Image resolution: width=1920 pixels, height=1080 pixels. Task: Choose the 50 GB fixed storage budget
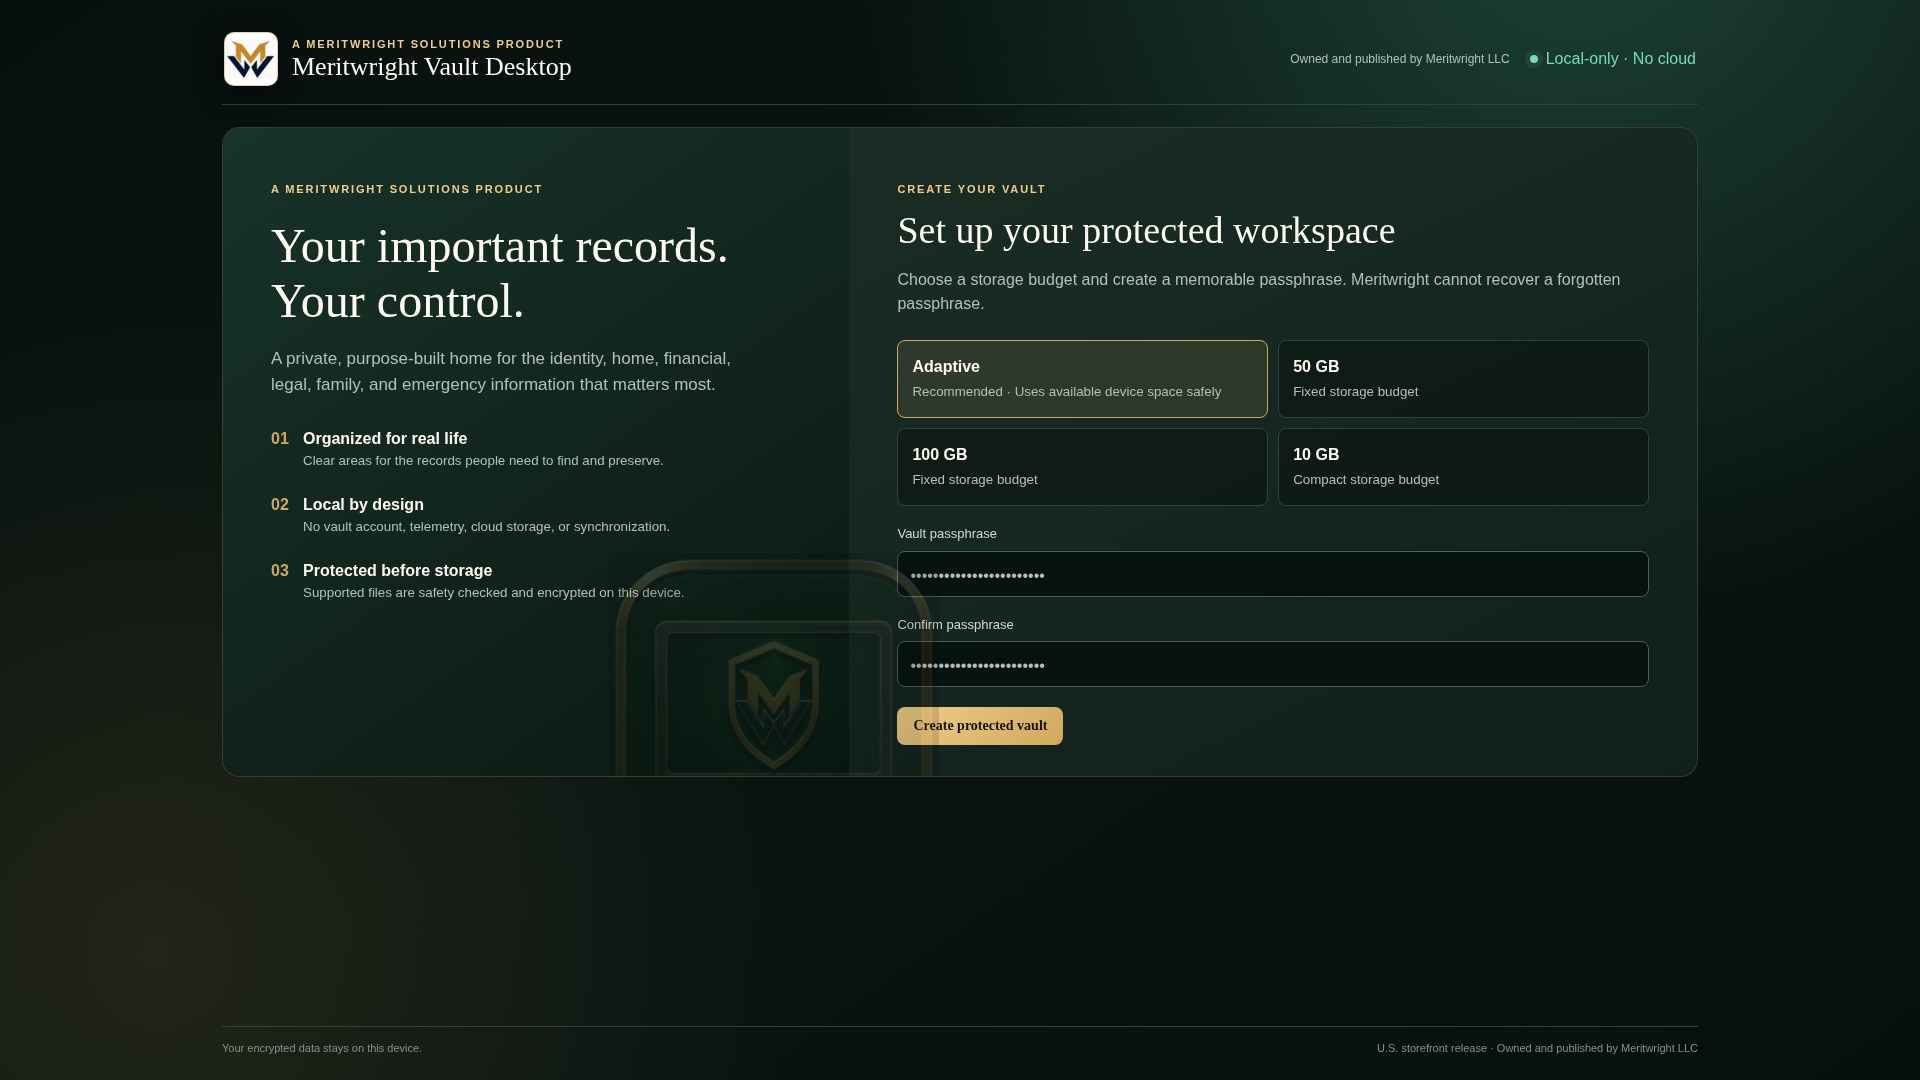[1463, 379]
